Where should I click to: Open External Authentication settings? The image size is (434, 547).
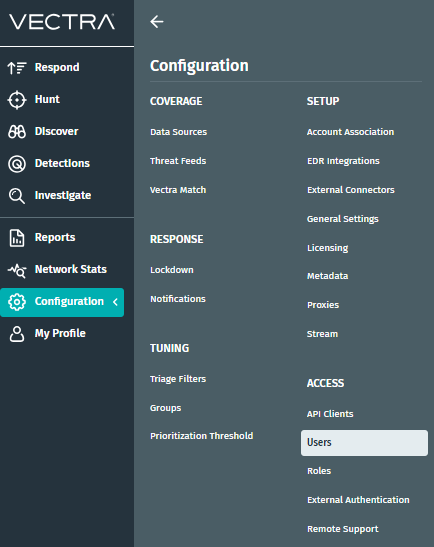(358, 500)
